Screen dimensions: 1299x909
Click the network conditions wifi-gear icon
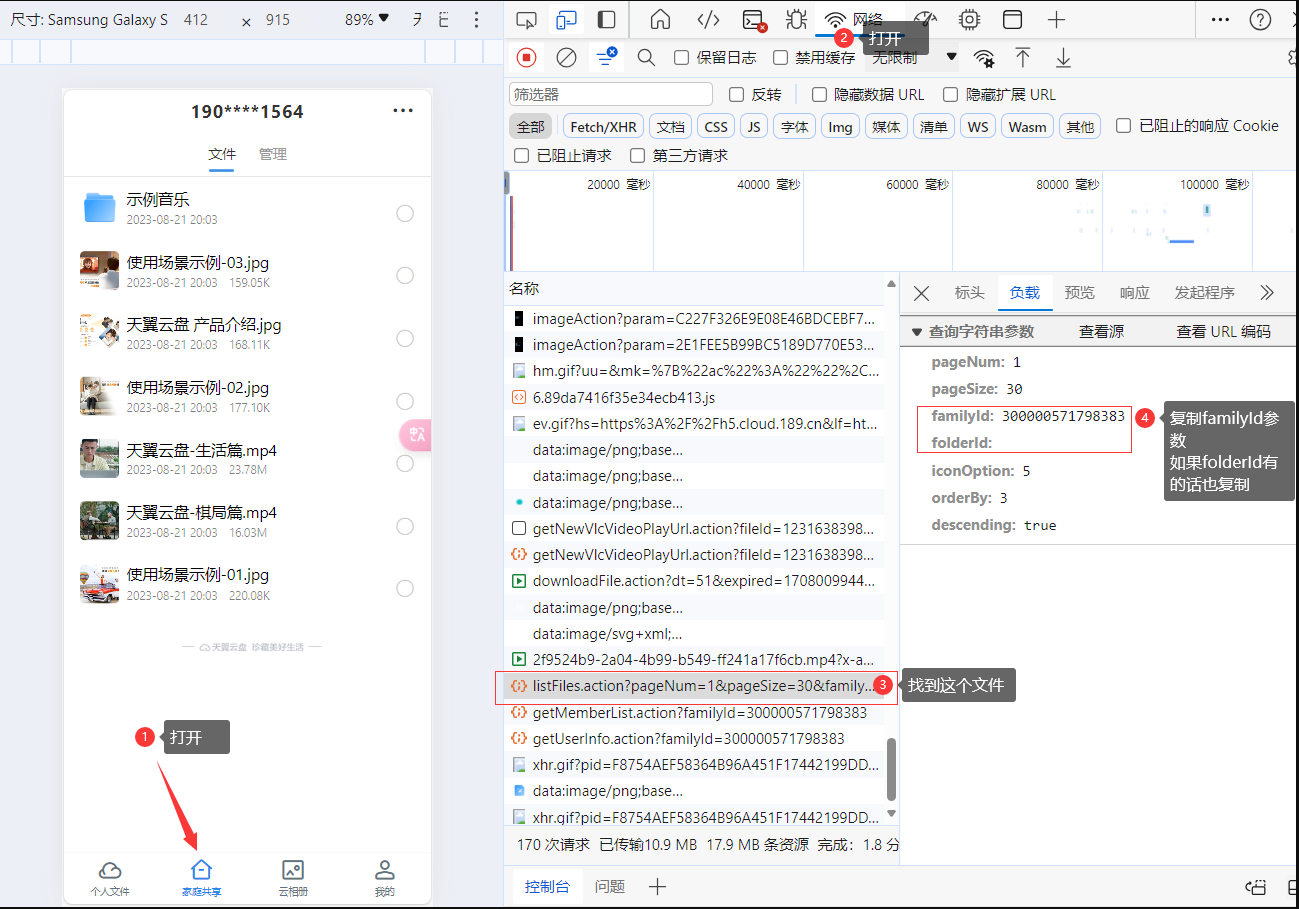[x=984, y=58]
